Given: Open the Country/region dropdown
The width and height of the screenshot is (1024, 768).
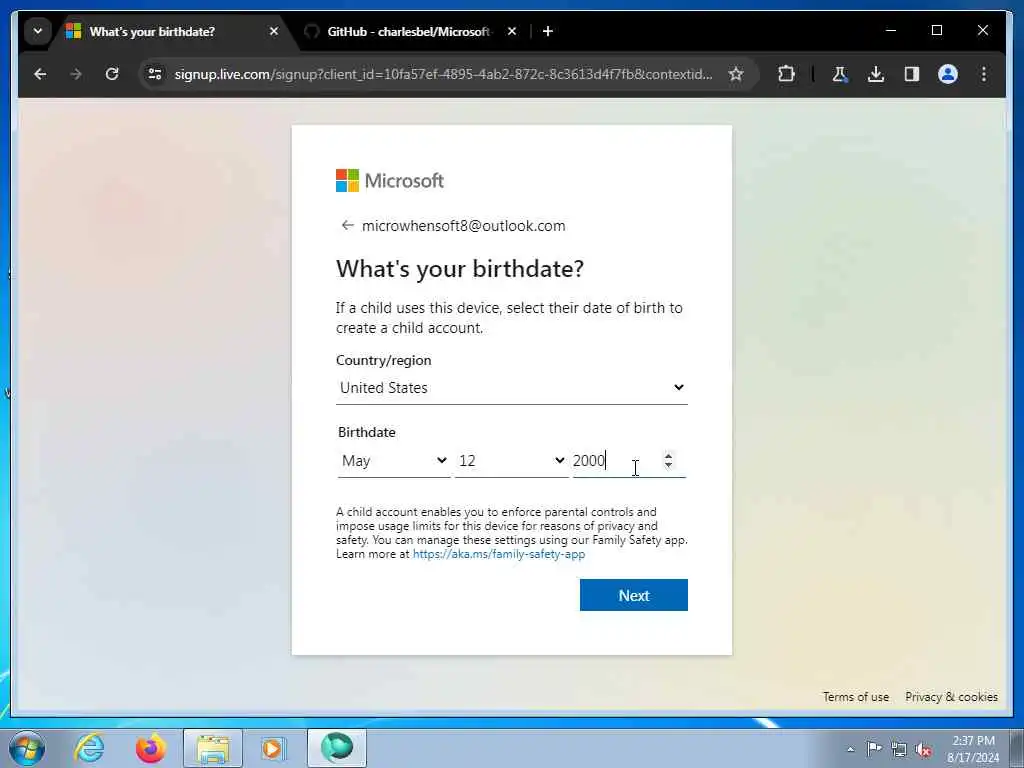Looking at the screenshot, I should point(511,388).
